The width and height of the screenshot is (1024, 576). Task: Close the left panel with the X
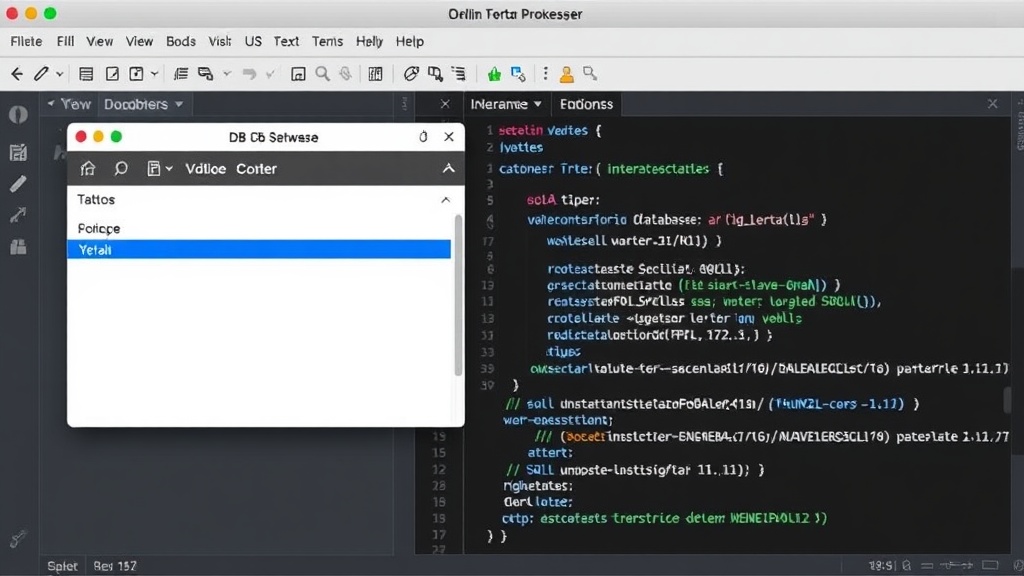tap(445, 104)
